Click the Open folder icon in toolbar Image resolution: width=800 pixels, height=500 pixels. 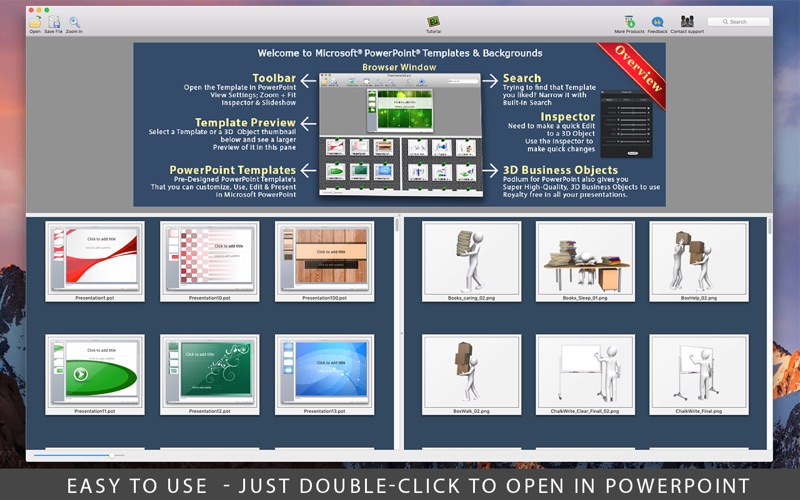35,22
